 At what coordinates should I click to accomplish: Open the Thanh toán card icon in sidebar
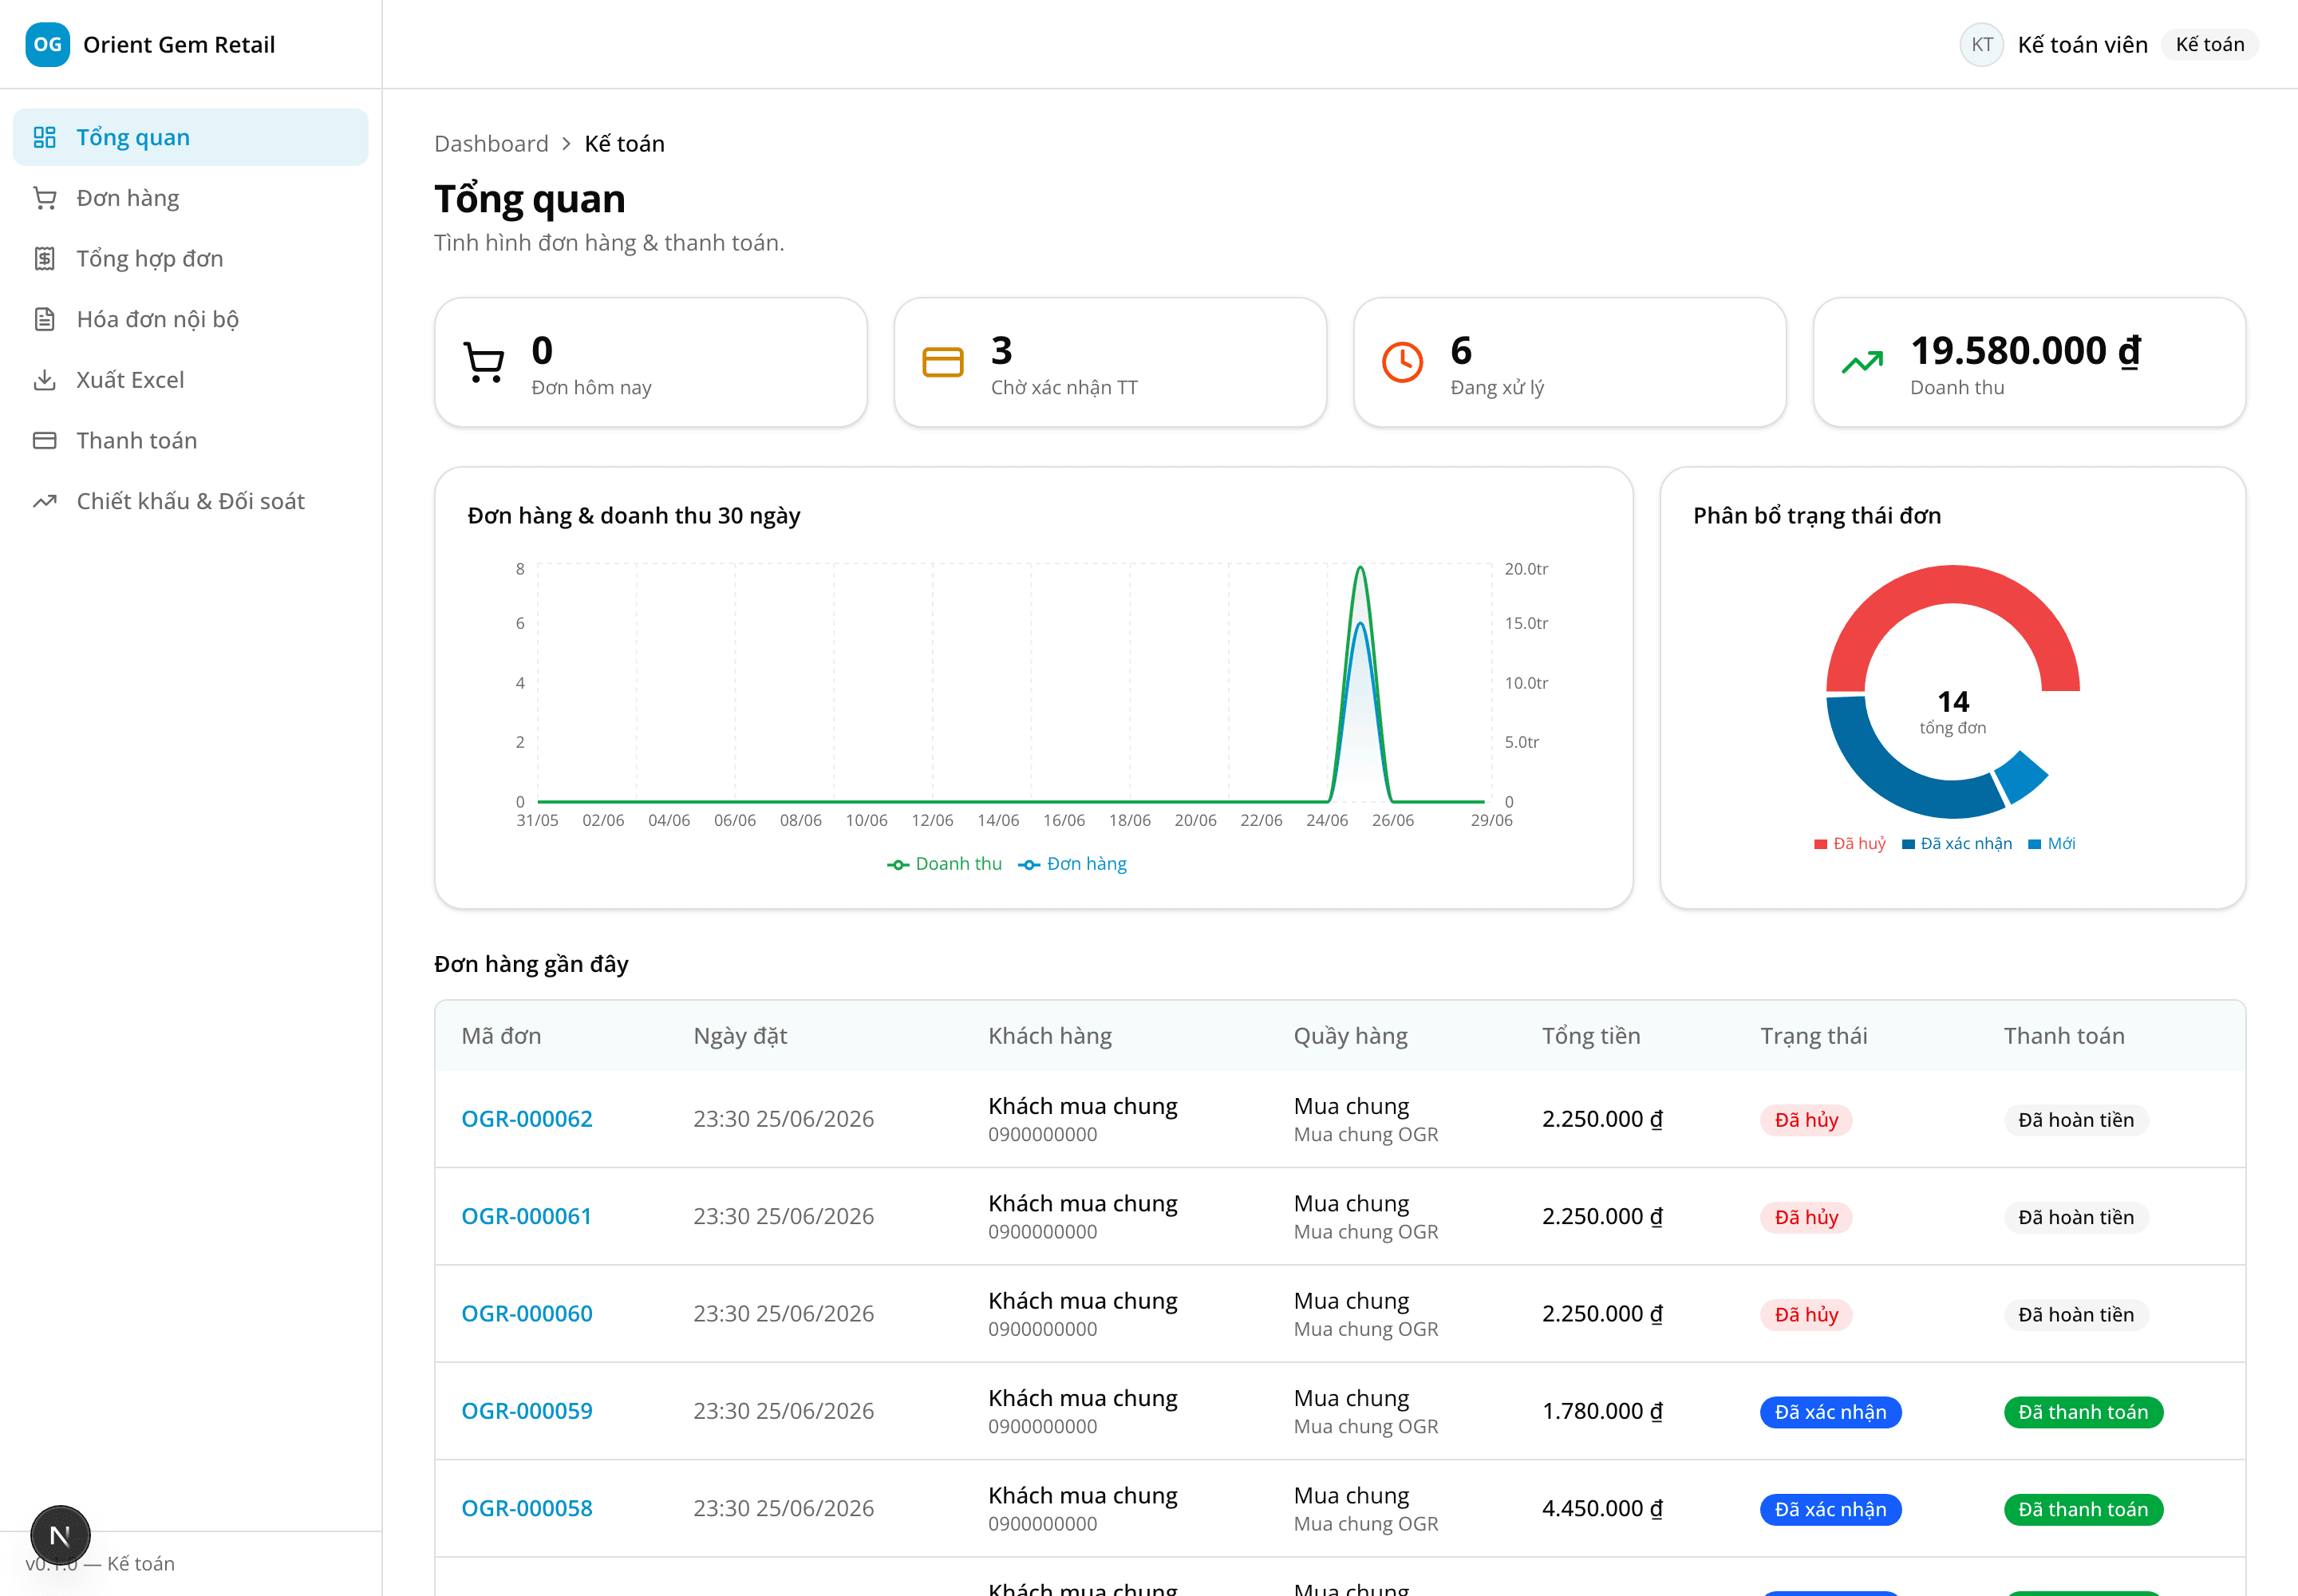click(x=44, y=441)
